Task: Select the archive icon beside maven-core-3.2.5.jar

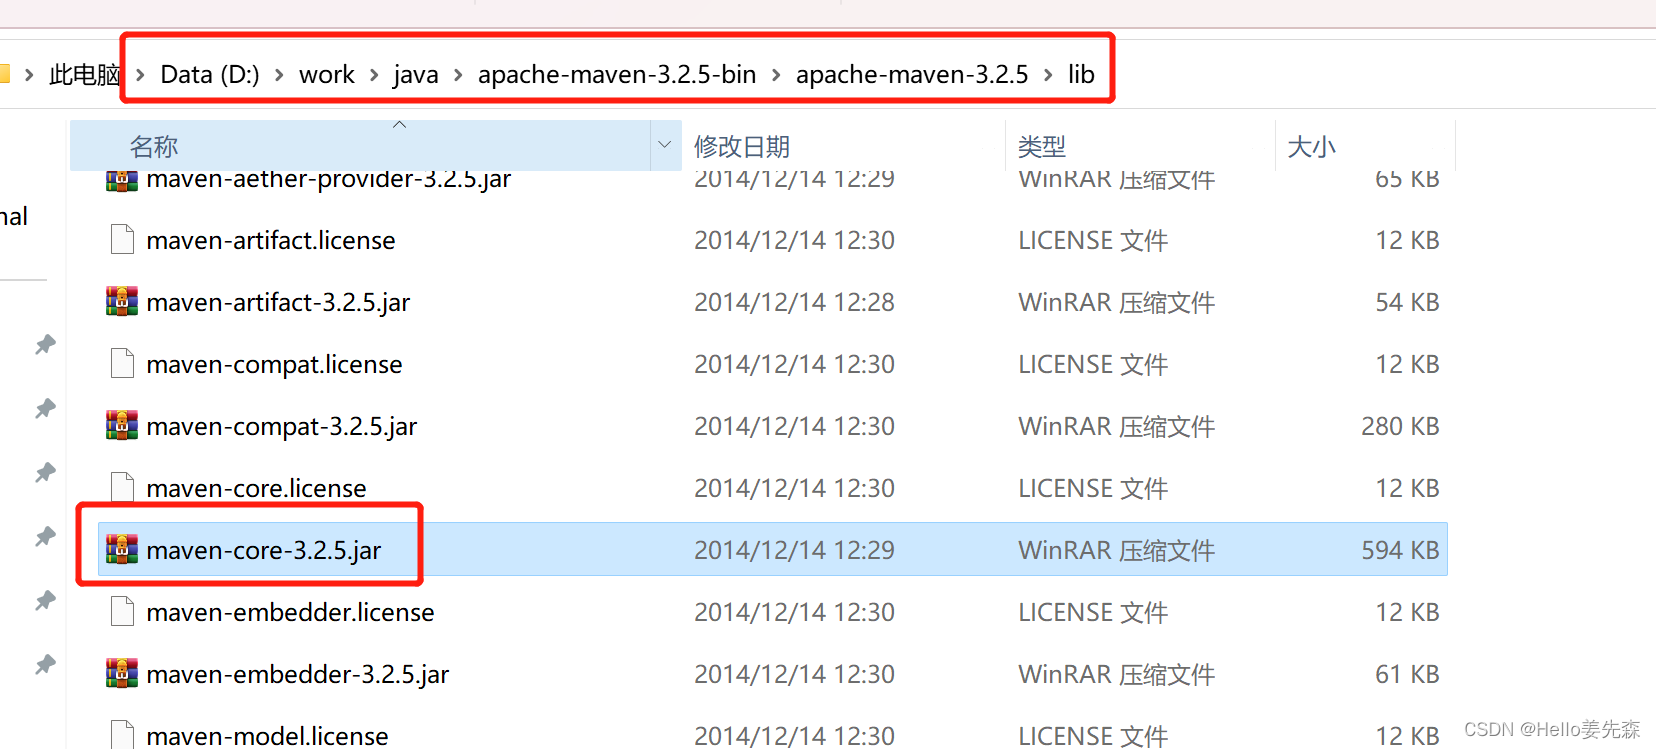Action: (x=122, y=549)
